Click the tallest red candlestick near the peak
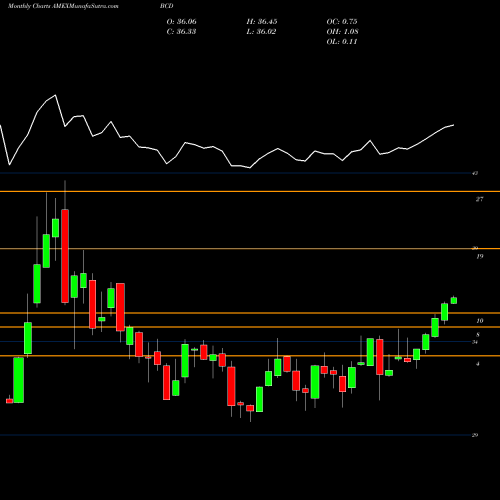The image size is (500, 500). click(65, 256)
